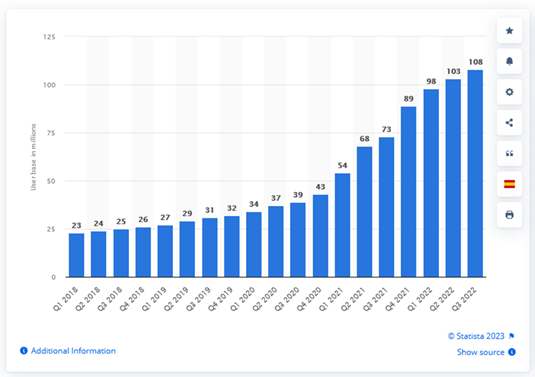
Task: Open the Additional Information link
Action: 73,351
